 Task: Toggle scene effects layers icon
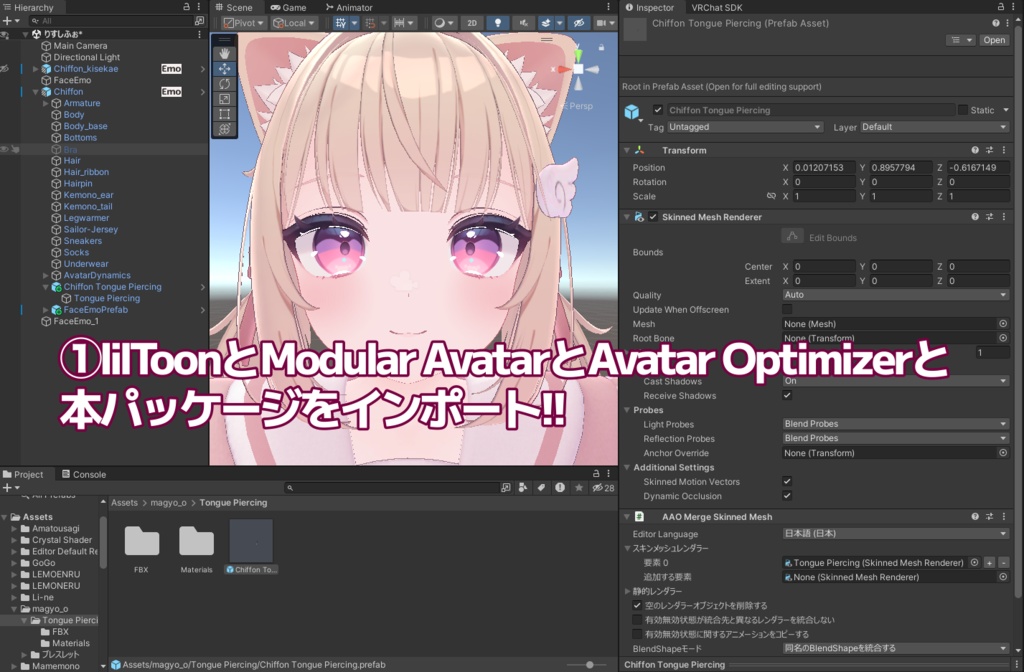click(546, 23)
